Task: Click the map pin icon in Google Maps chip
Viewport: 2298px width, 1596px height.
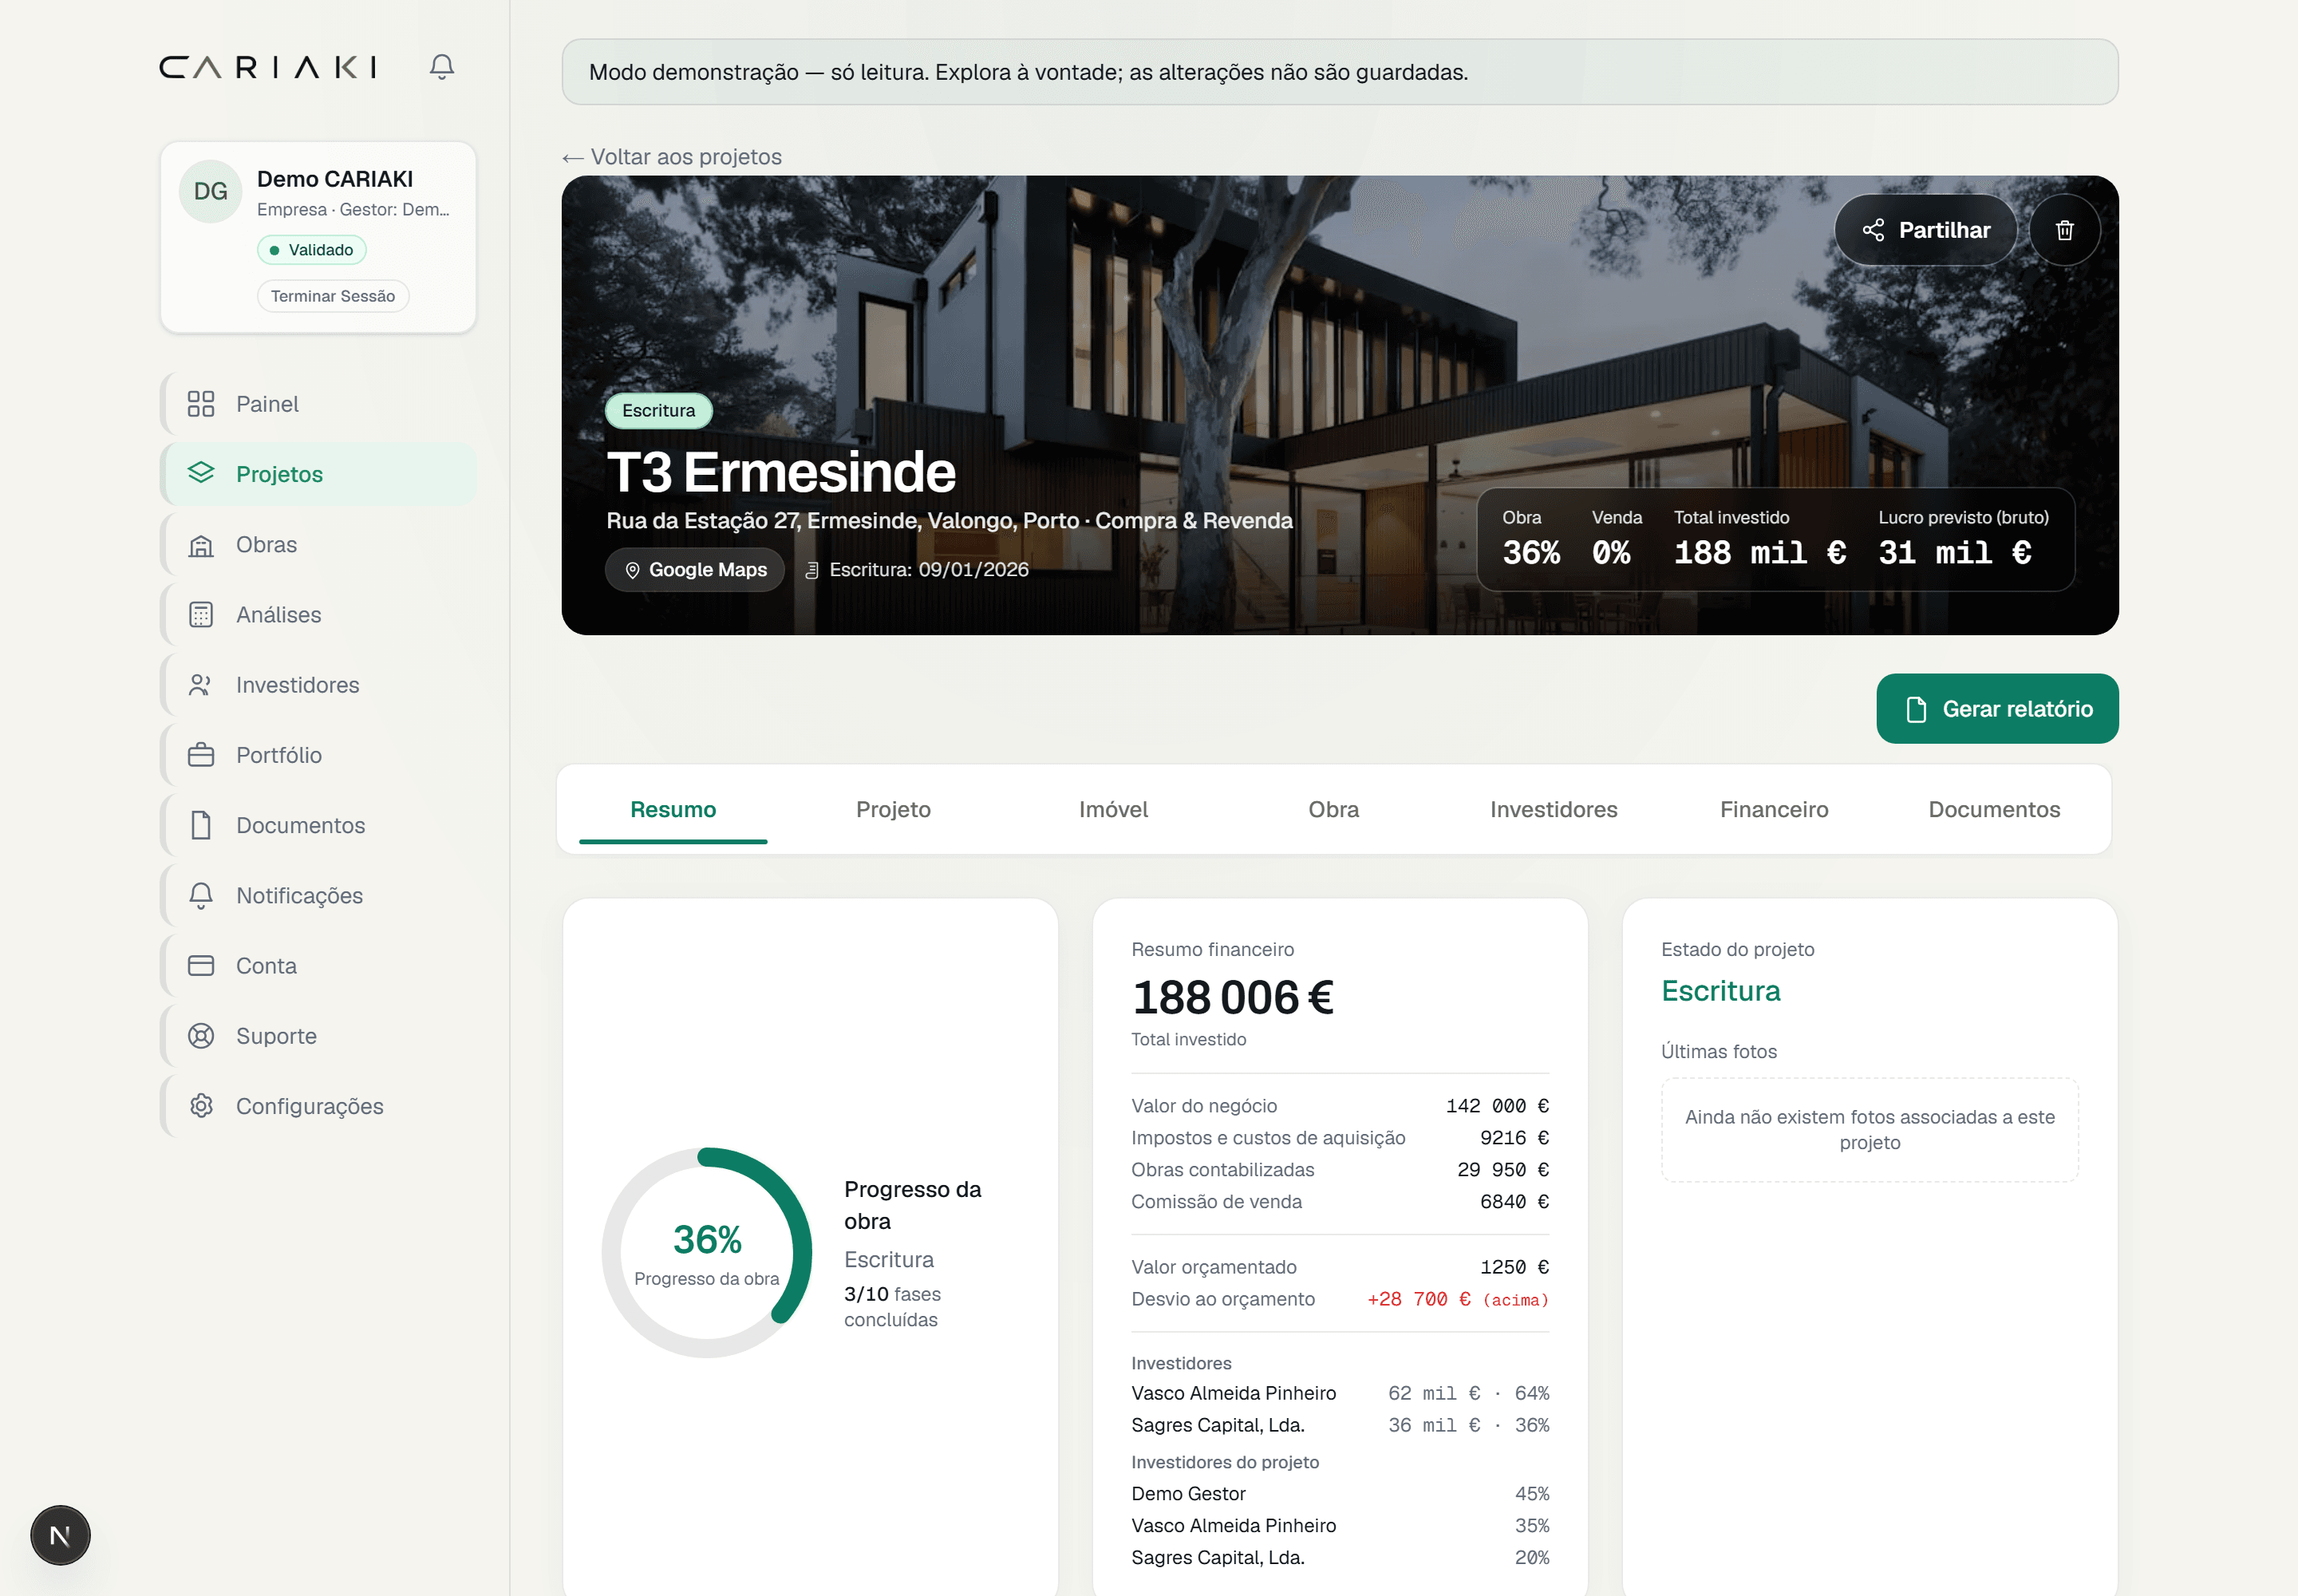Action: [x=632, y=570]
